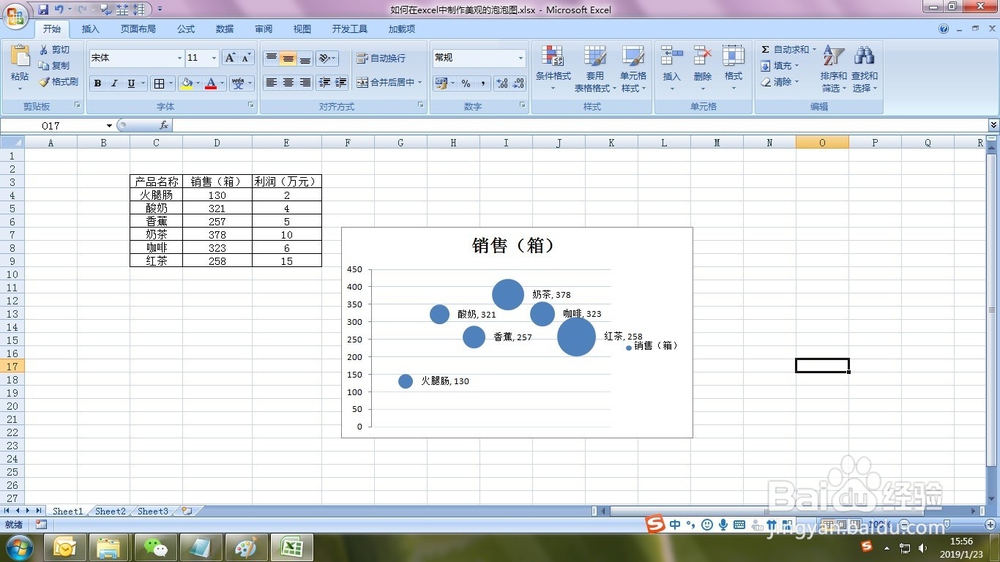Open WeChat from the taskbar

pos(155,548)
